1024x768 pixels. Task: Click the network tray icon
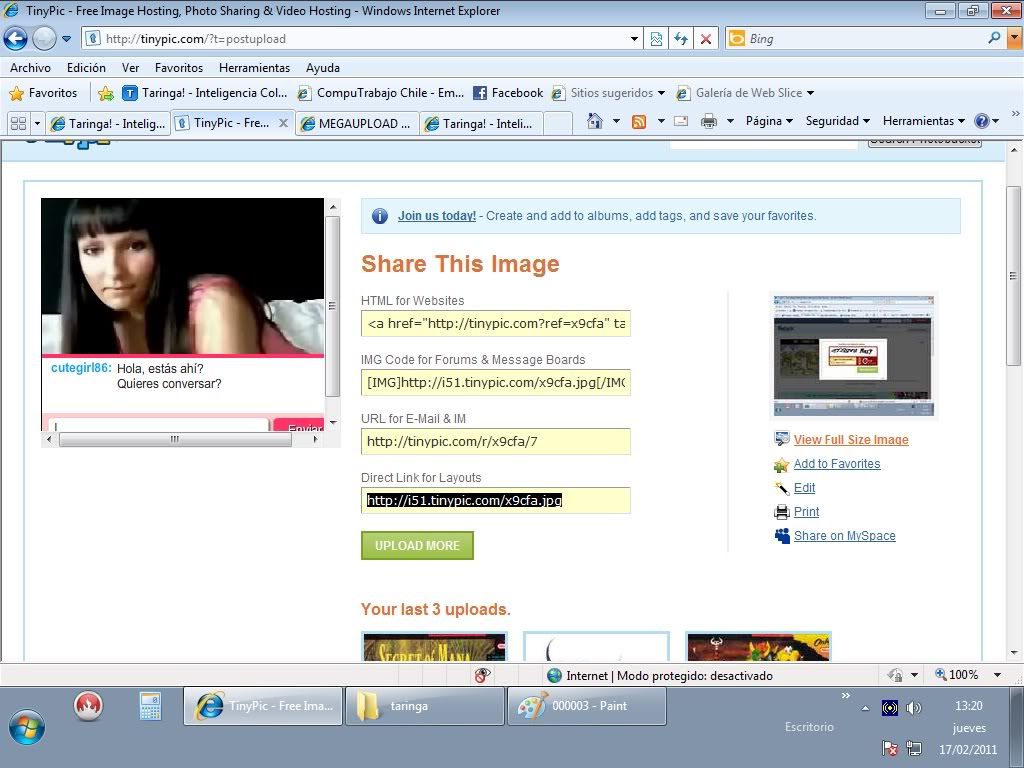pyautogui.click(x=914, y=748)
